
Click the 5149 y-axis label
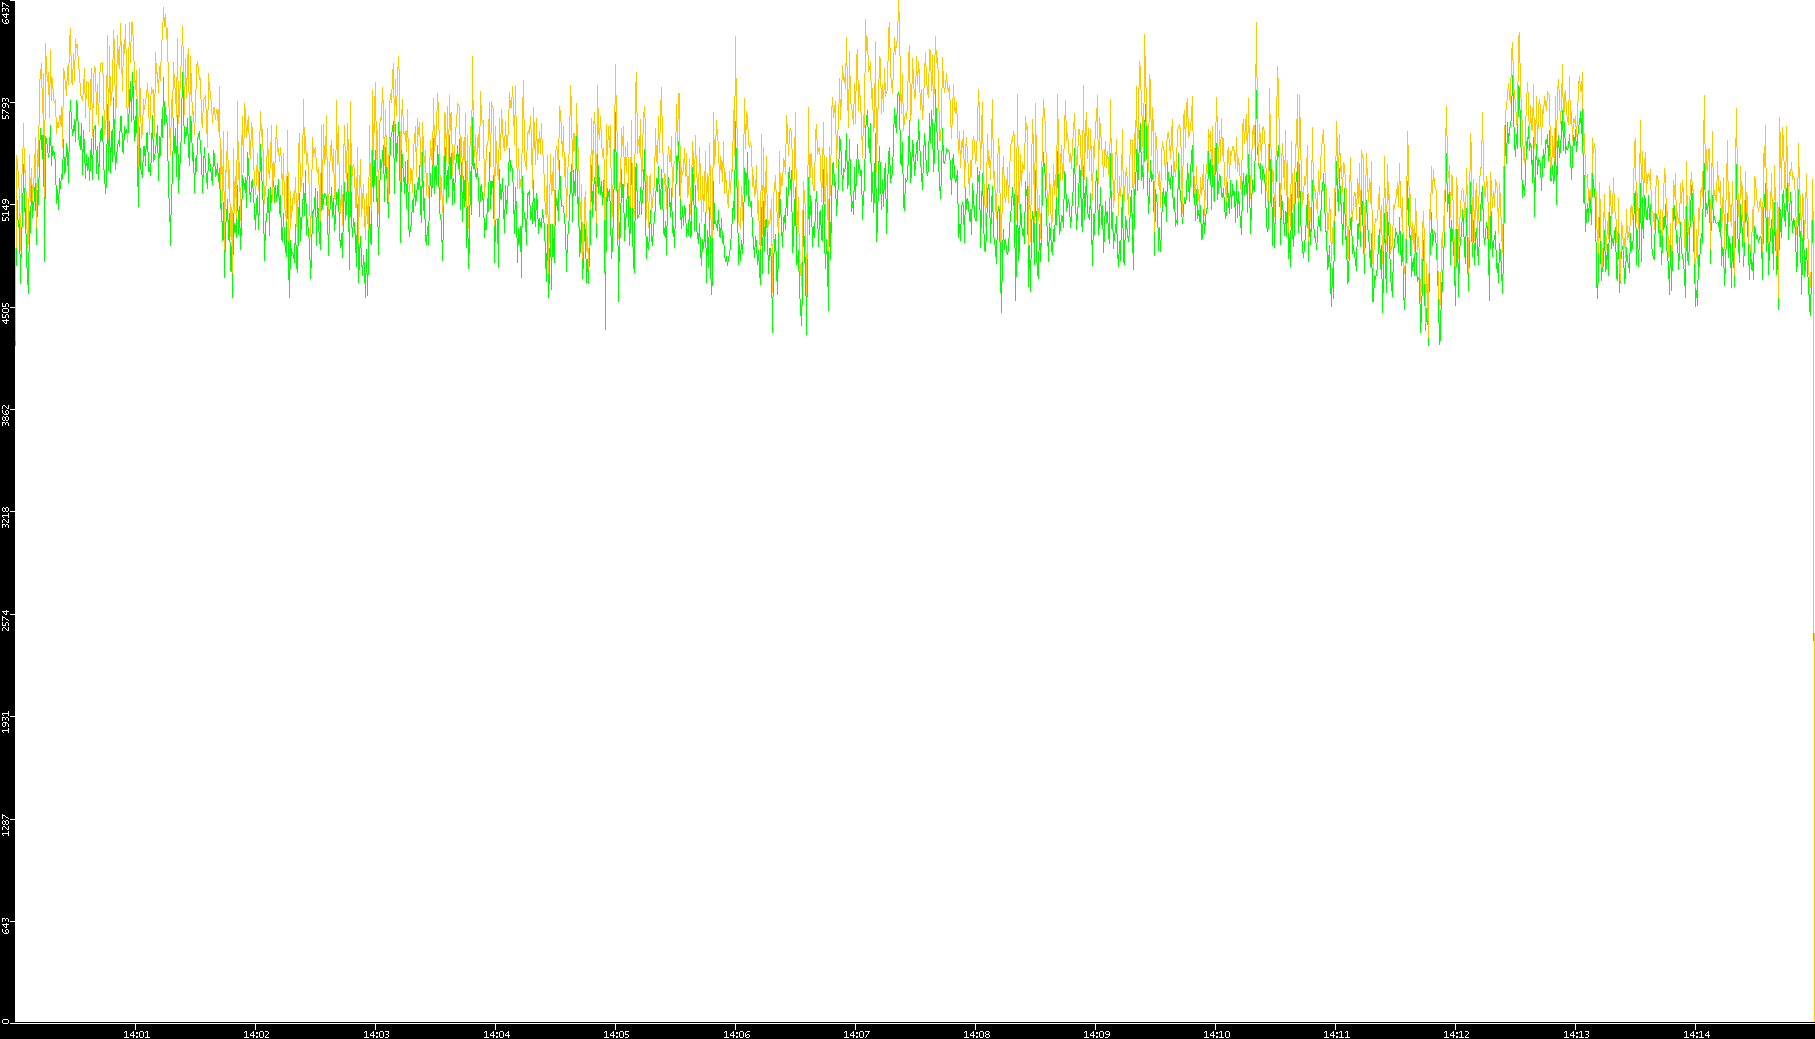(x=6, y=210)
